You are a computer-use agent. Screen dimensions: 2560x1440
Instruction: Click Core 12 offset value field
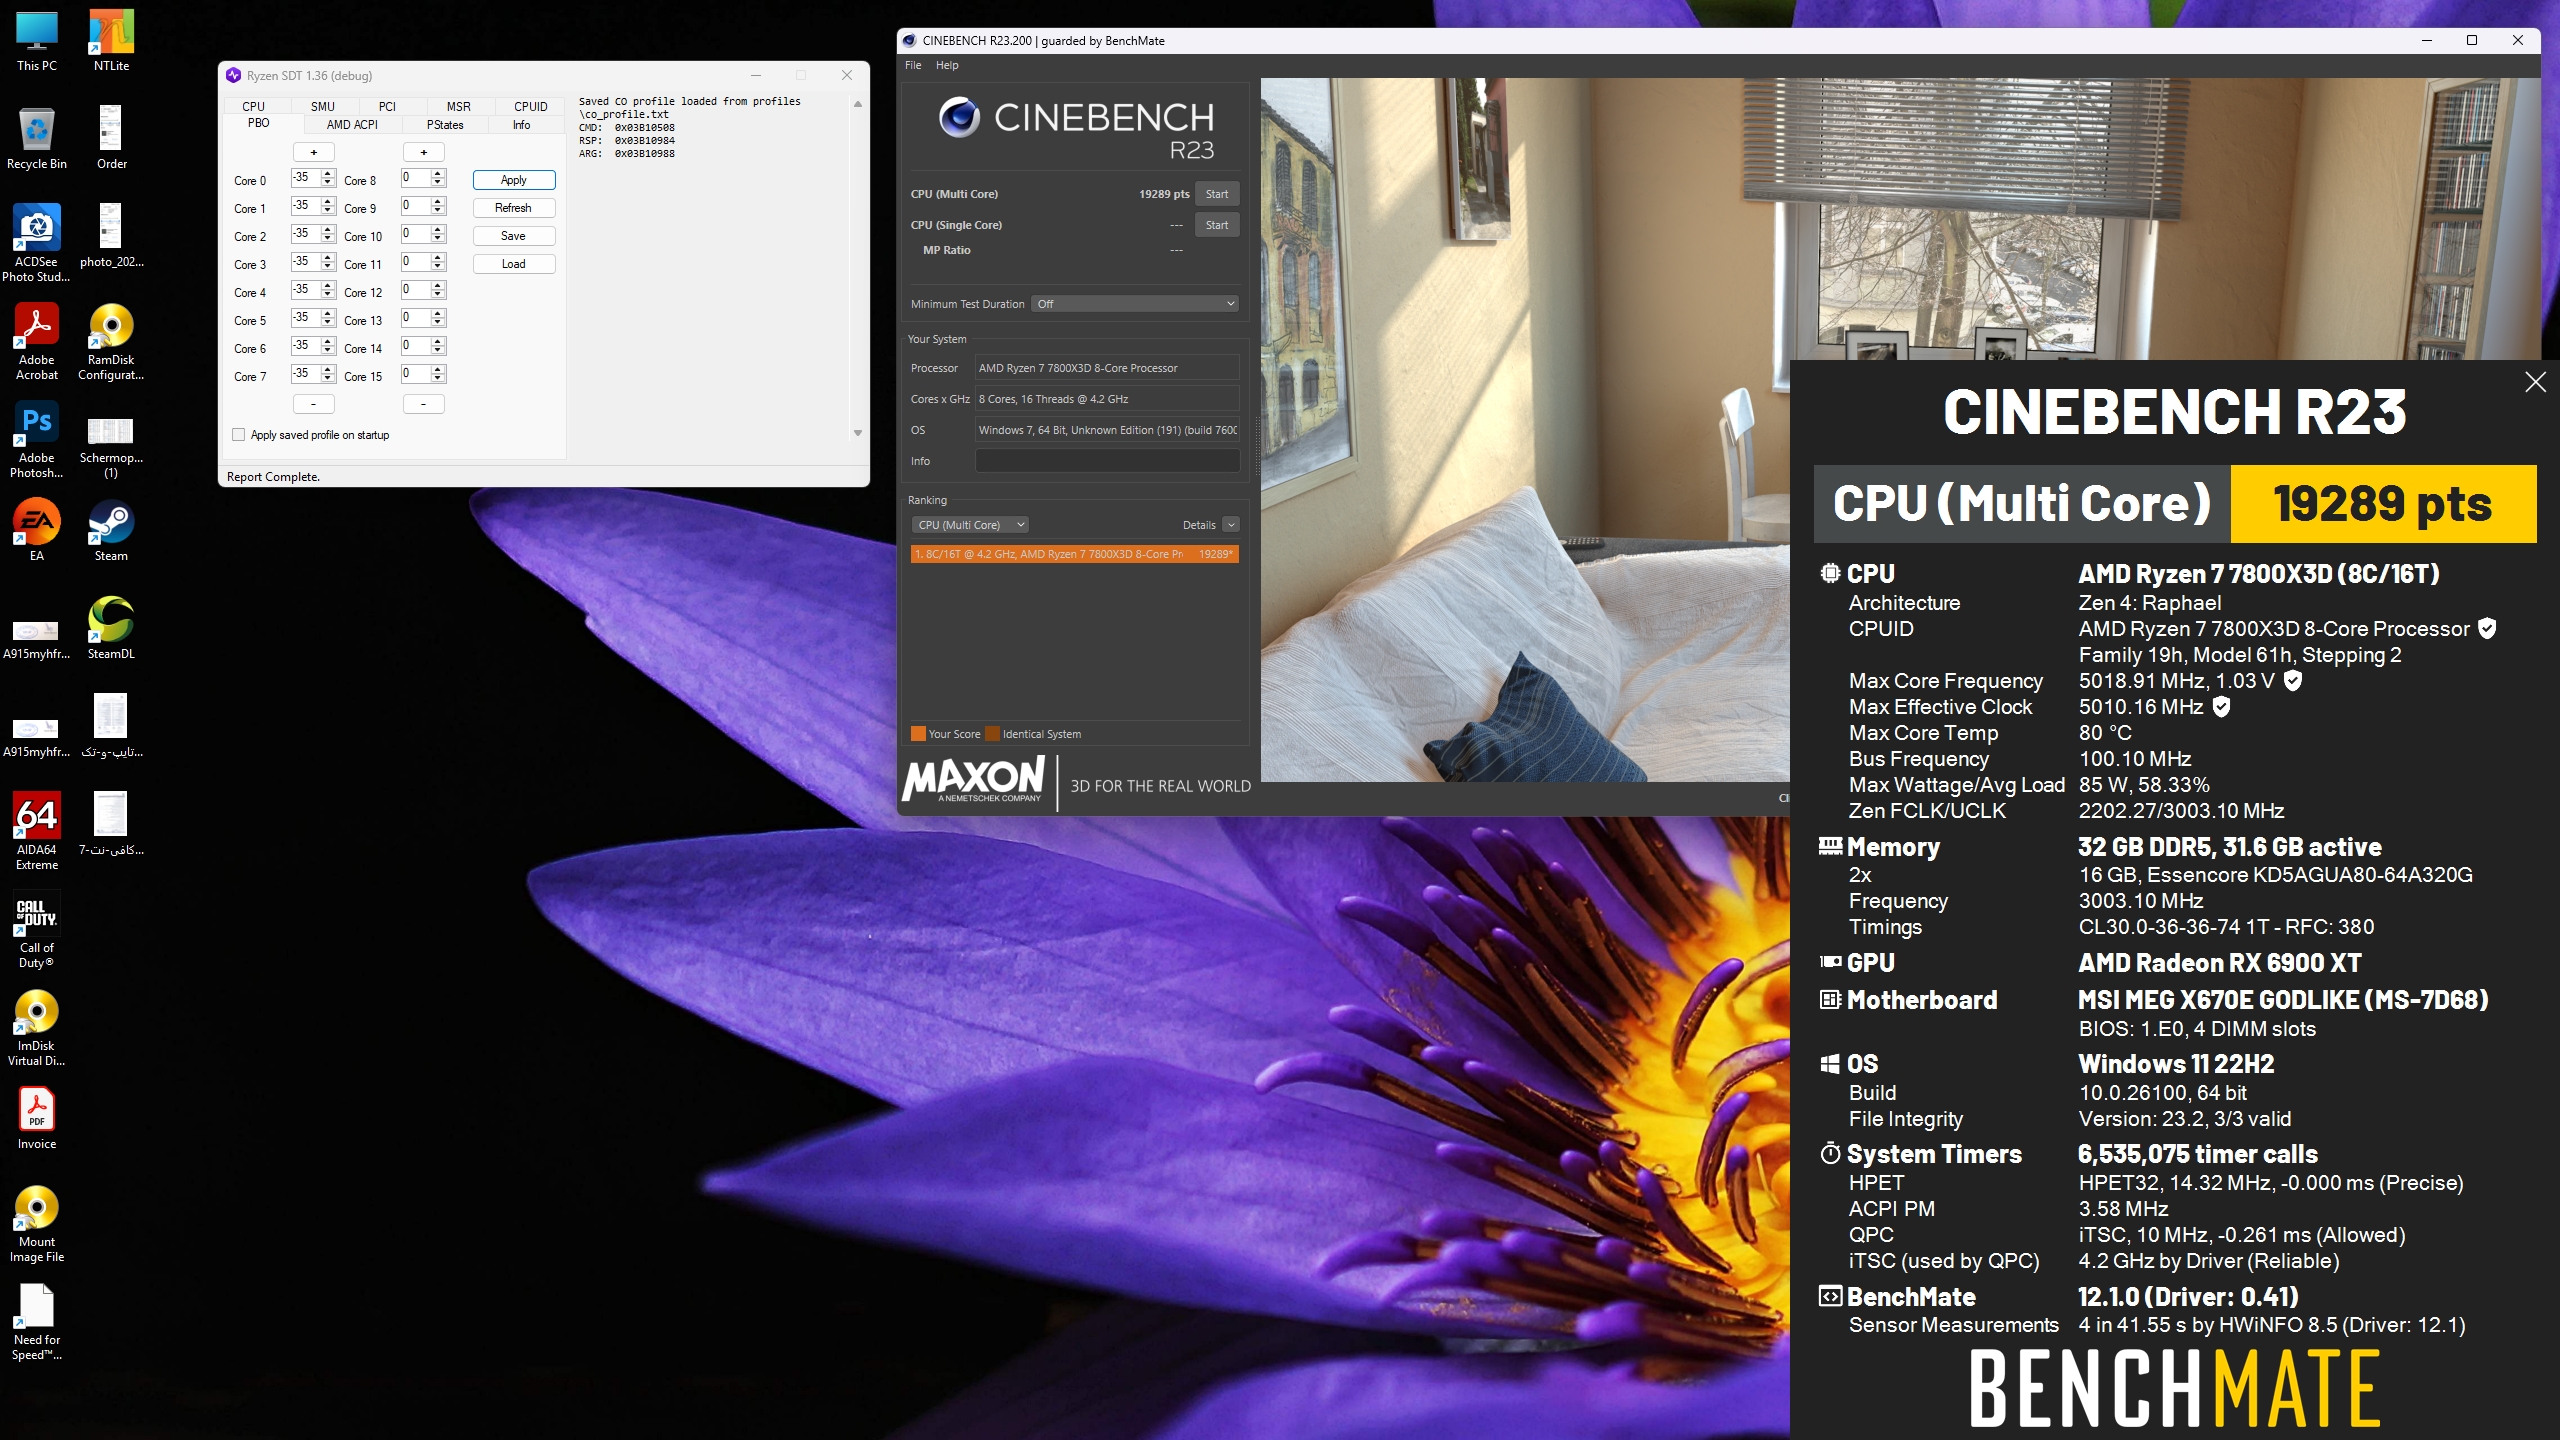pyautogui.click(x=415, y=290)
